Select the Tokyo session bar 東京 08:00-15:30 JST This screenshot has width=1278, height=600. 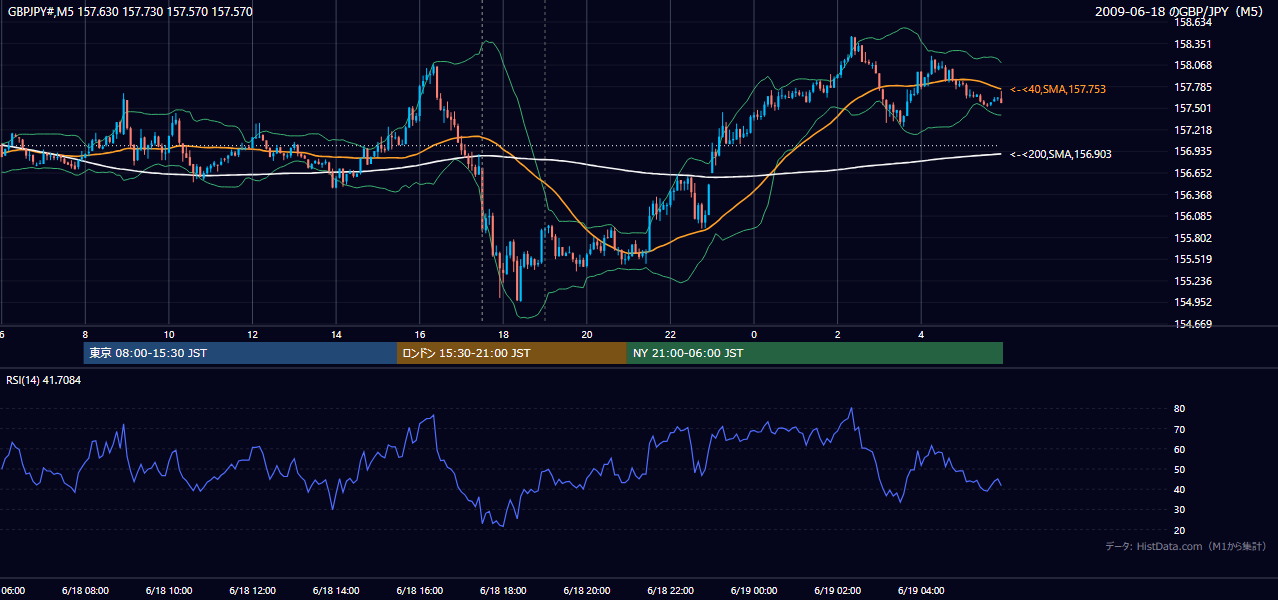point(240,353)
